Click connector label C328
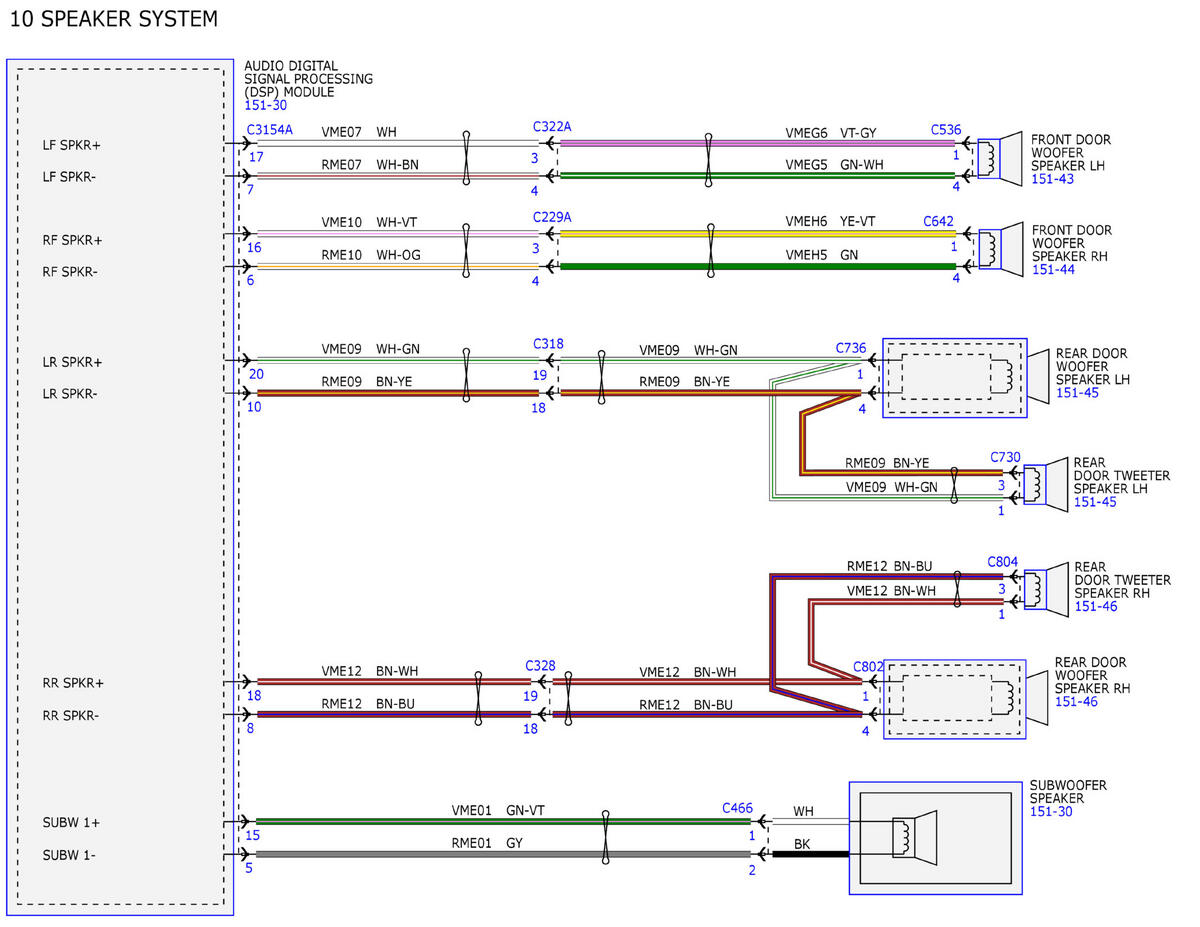 tap(540, 665)
